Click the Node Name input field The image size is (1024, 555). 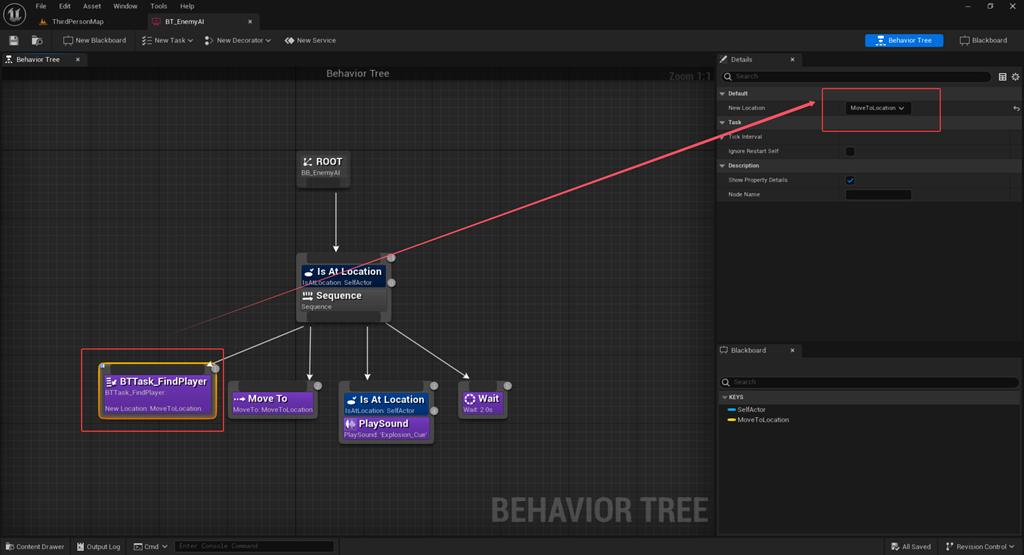[x=878, y=195]
